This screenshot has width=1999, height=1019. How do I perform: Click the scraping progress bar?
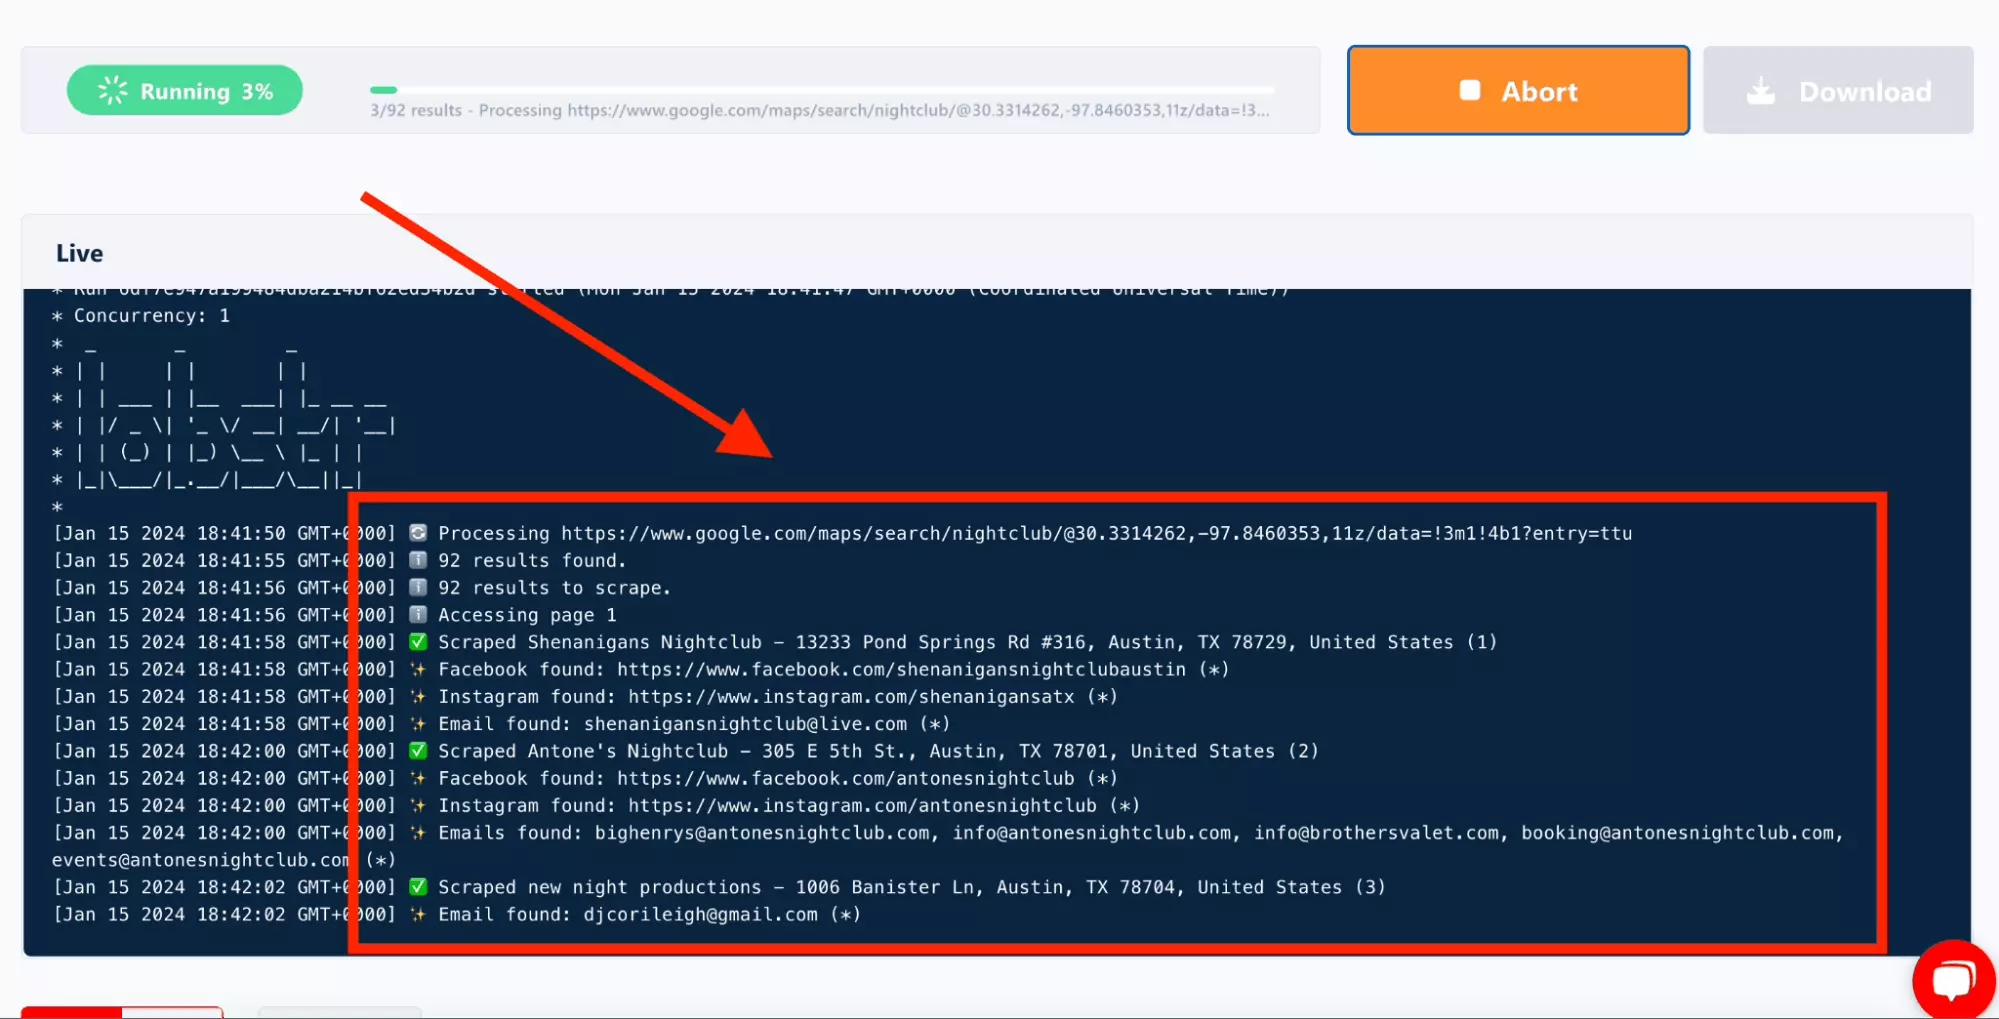[821, 90]
